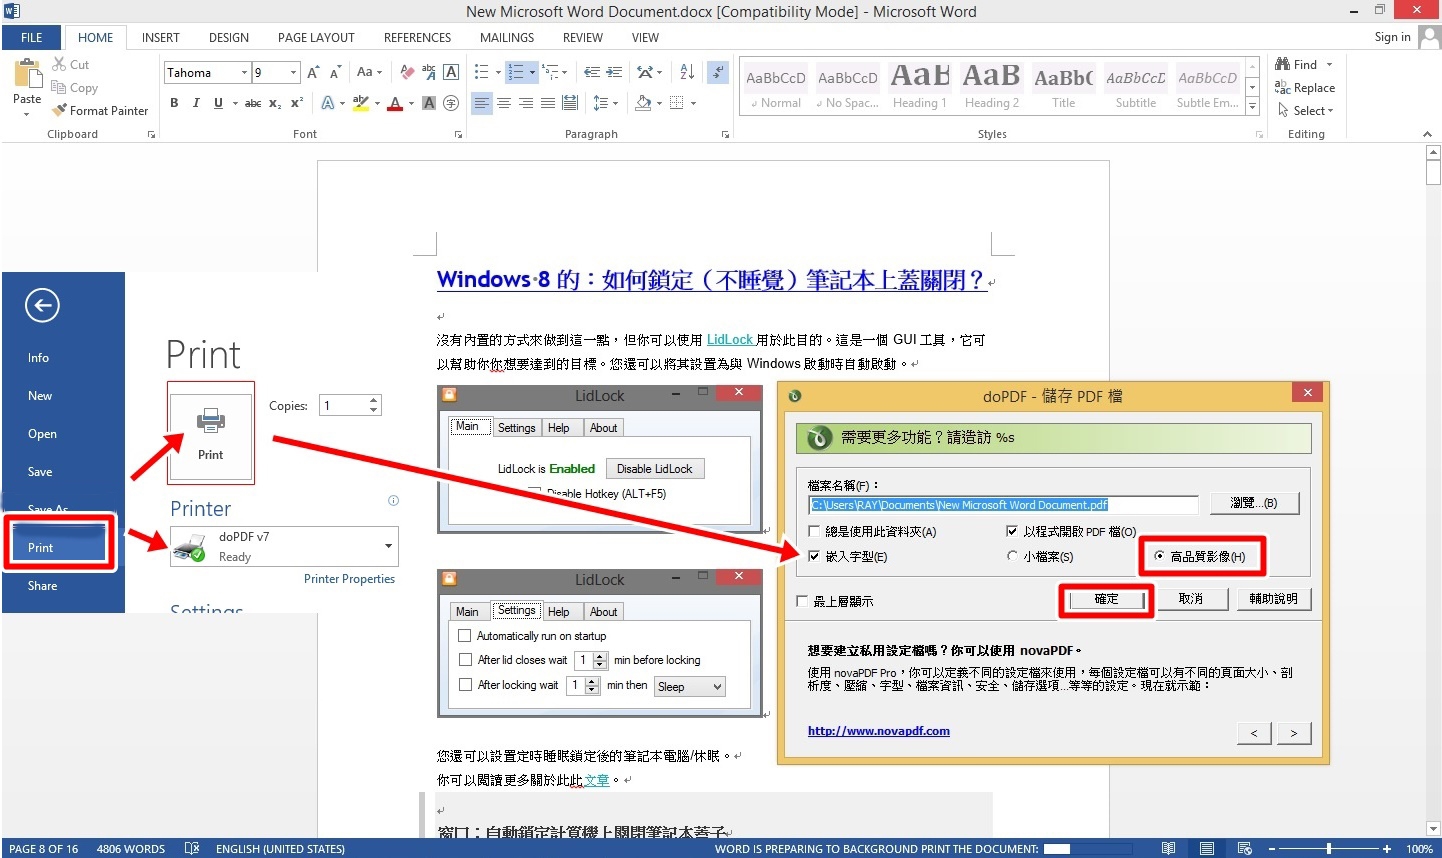Switch to the REVIEW ribbon tab
Viewport: 1442px width, 858px height.
tap(582, 38)
